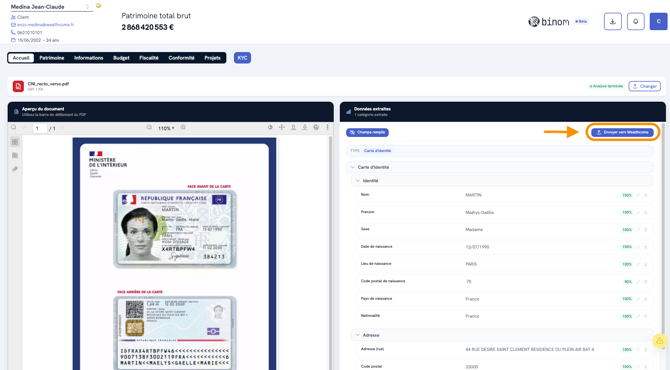
Task: Click the client email address link
Action: click(45, 25)
